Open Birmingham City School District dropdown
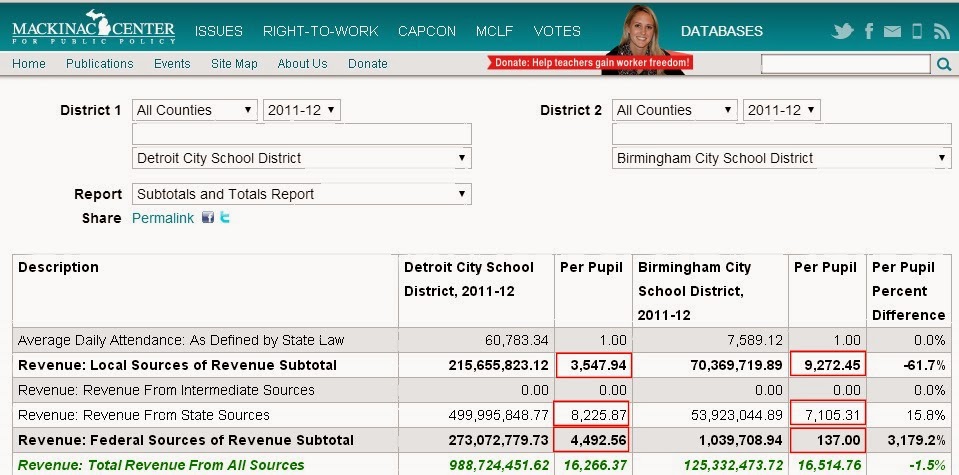 tap(782, 158)
